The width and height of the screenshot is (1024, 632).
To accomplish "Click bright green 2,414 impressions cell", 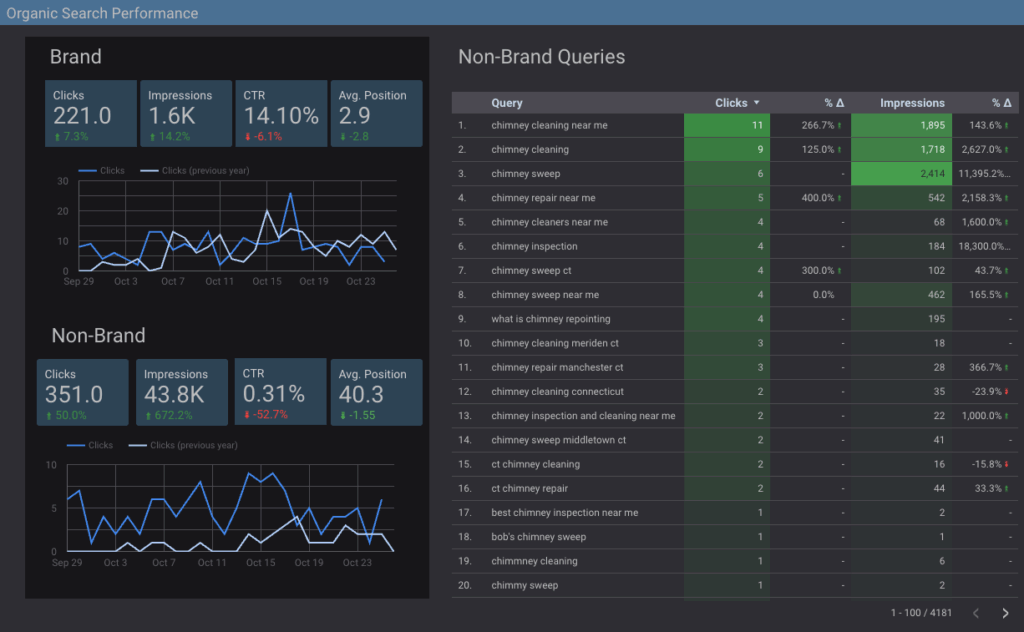I will (900, 174).
